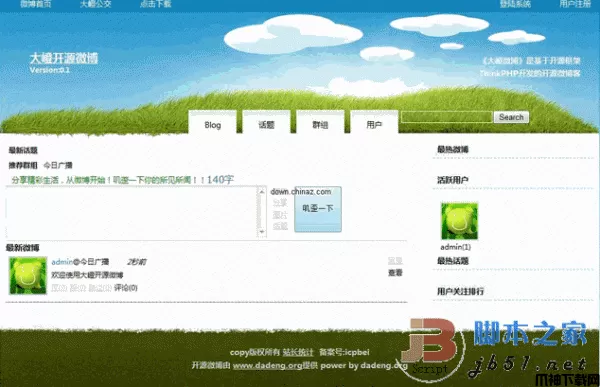Open the 大橙公交 top navigation link
The image size is (600, 387).
(95, 4)
